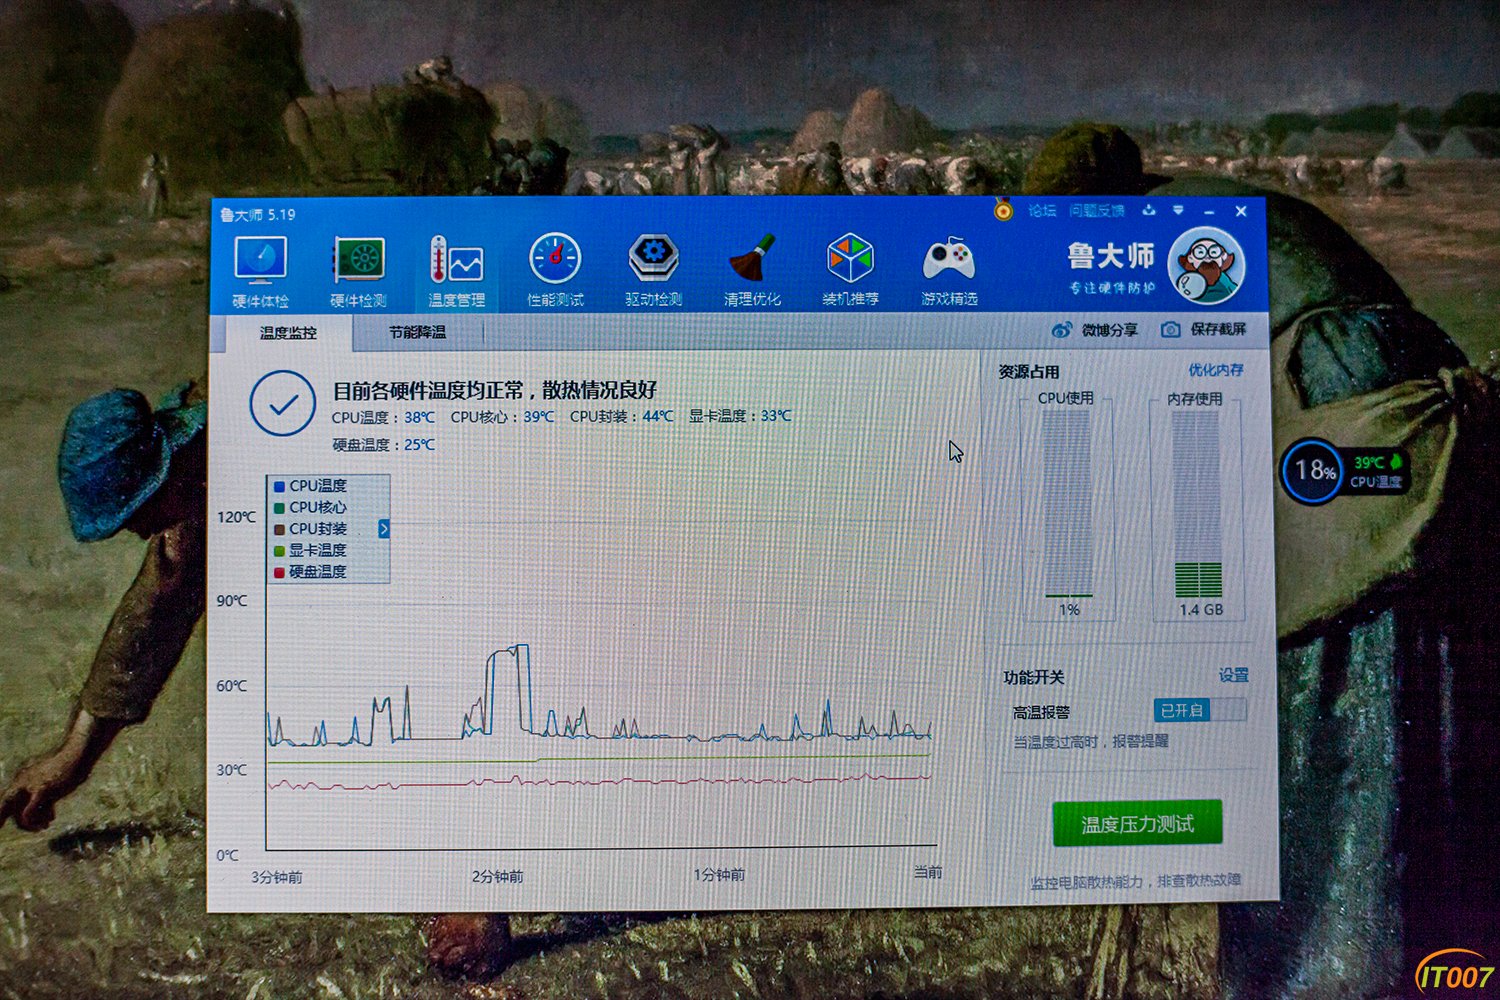
Task: Open the 硬件检测 hardware detection module
Action: point(358,272)
